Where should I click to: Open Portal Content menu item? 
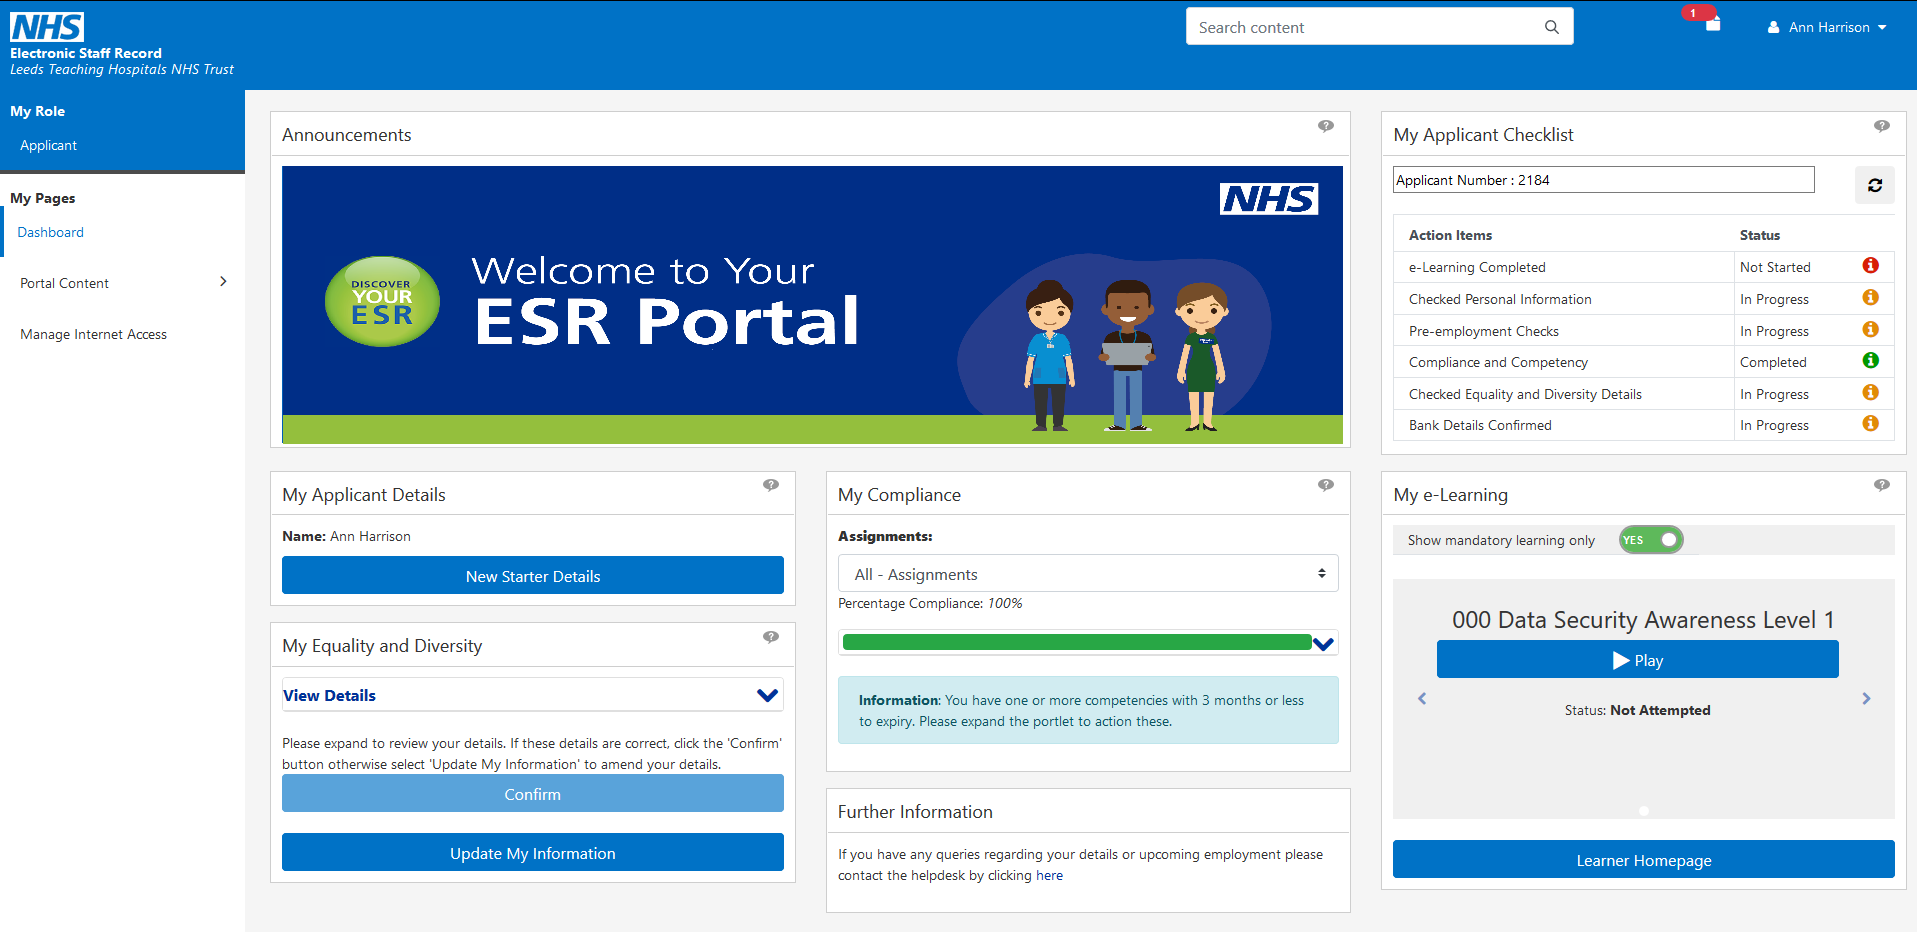click(64, 283)
